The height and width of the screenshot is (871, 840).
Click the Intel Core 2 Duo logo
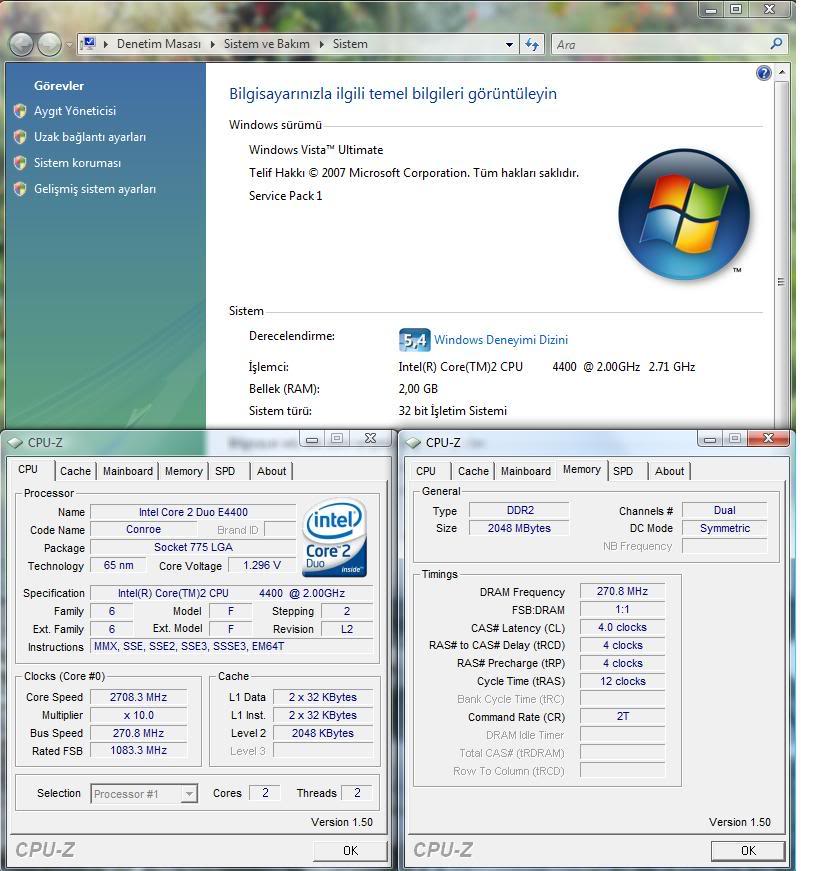(x=334, y=537)
